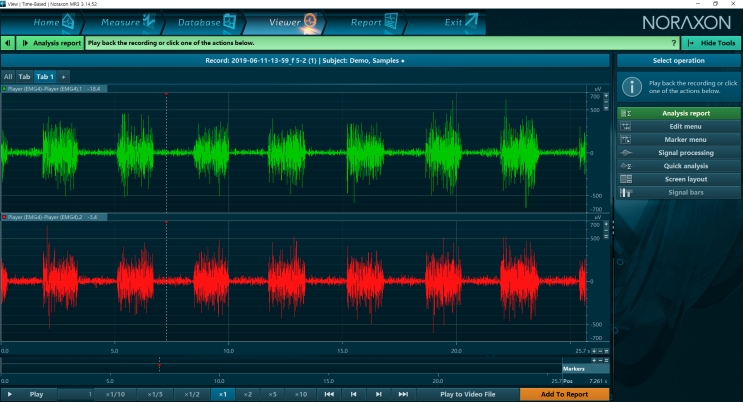This screenshot has width=743, height=402.
Task: Click the bottom scale button of the red channel
Action: [x=606, y=236]
